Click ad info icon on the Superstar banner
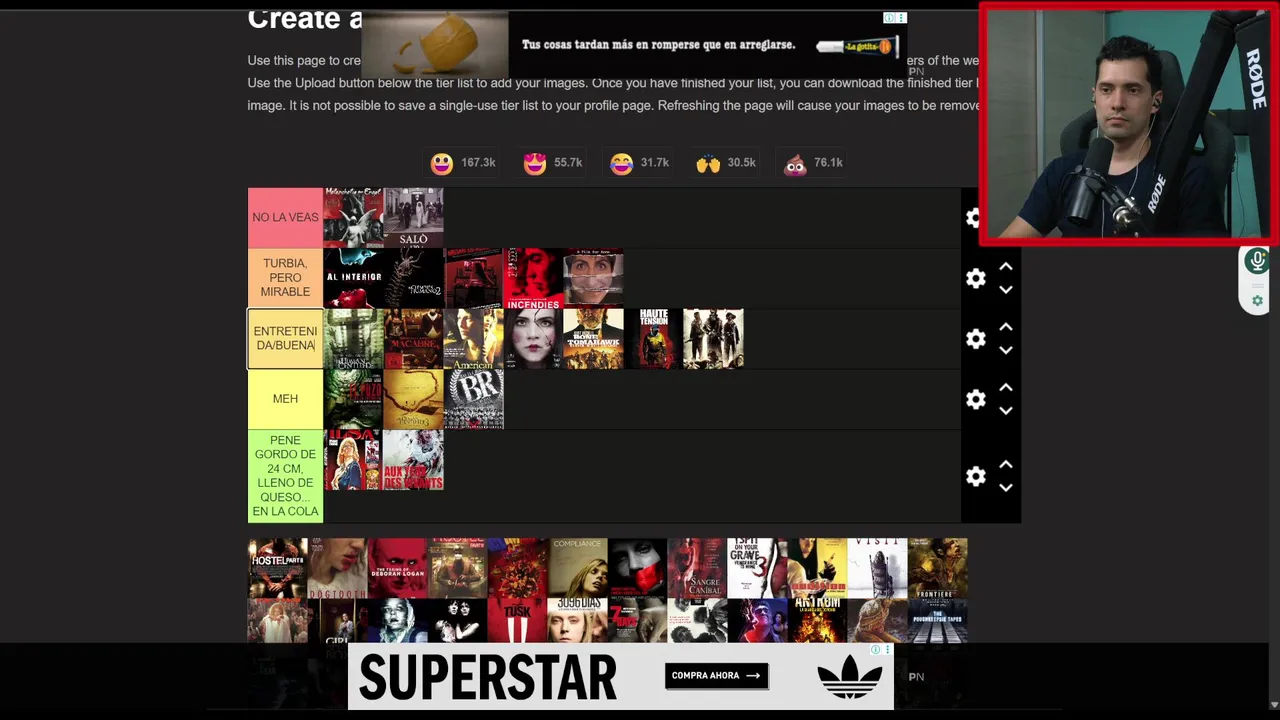This screenshot has width=1280, height=720. coord(875,650)
